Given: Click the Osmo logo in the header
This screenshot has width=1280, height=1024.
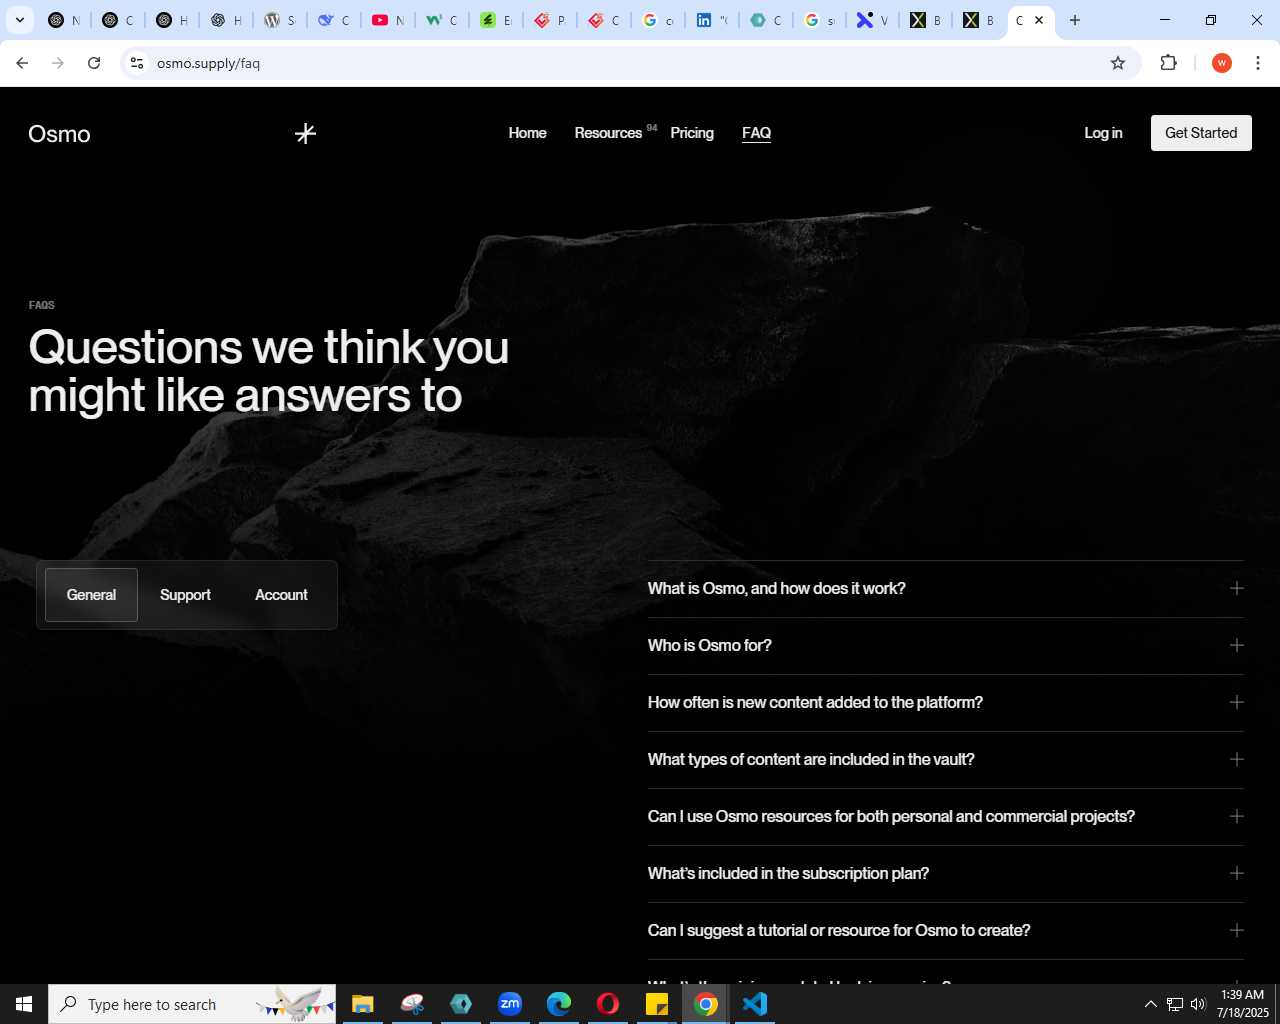Looking at the screenshot, I should (x=59, y=134).
